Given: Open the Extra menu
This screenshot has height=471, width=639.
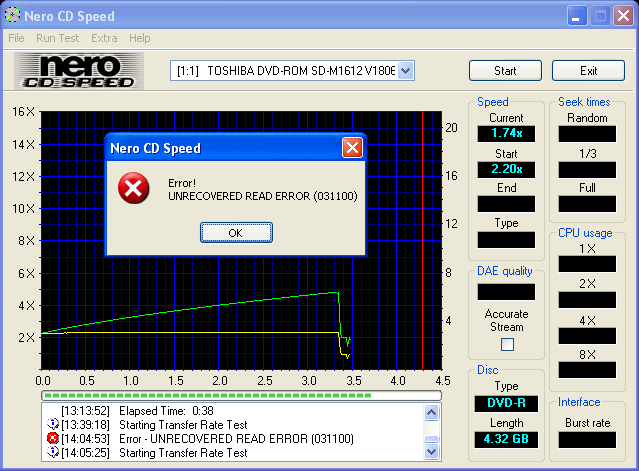Looking at the screenshot, I should coord(104,38).
